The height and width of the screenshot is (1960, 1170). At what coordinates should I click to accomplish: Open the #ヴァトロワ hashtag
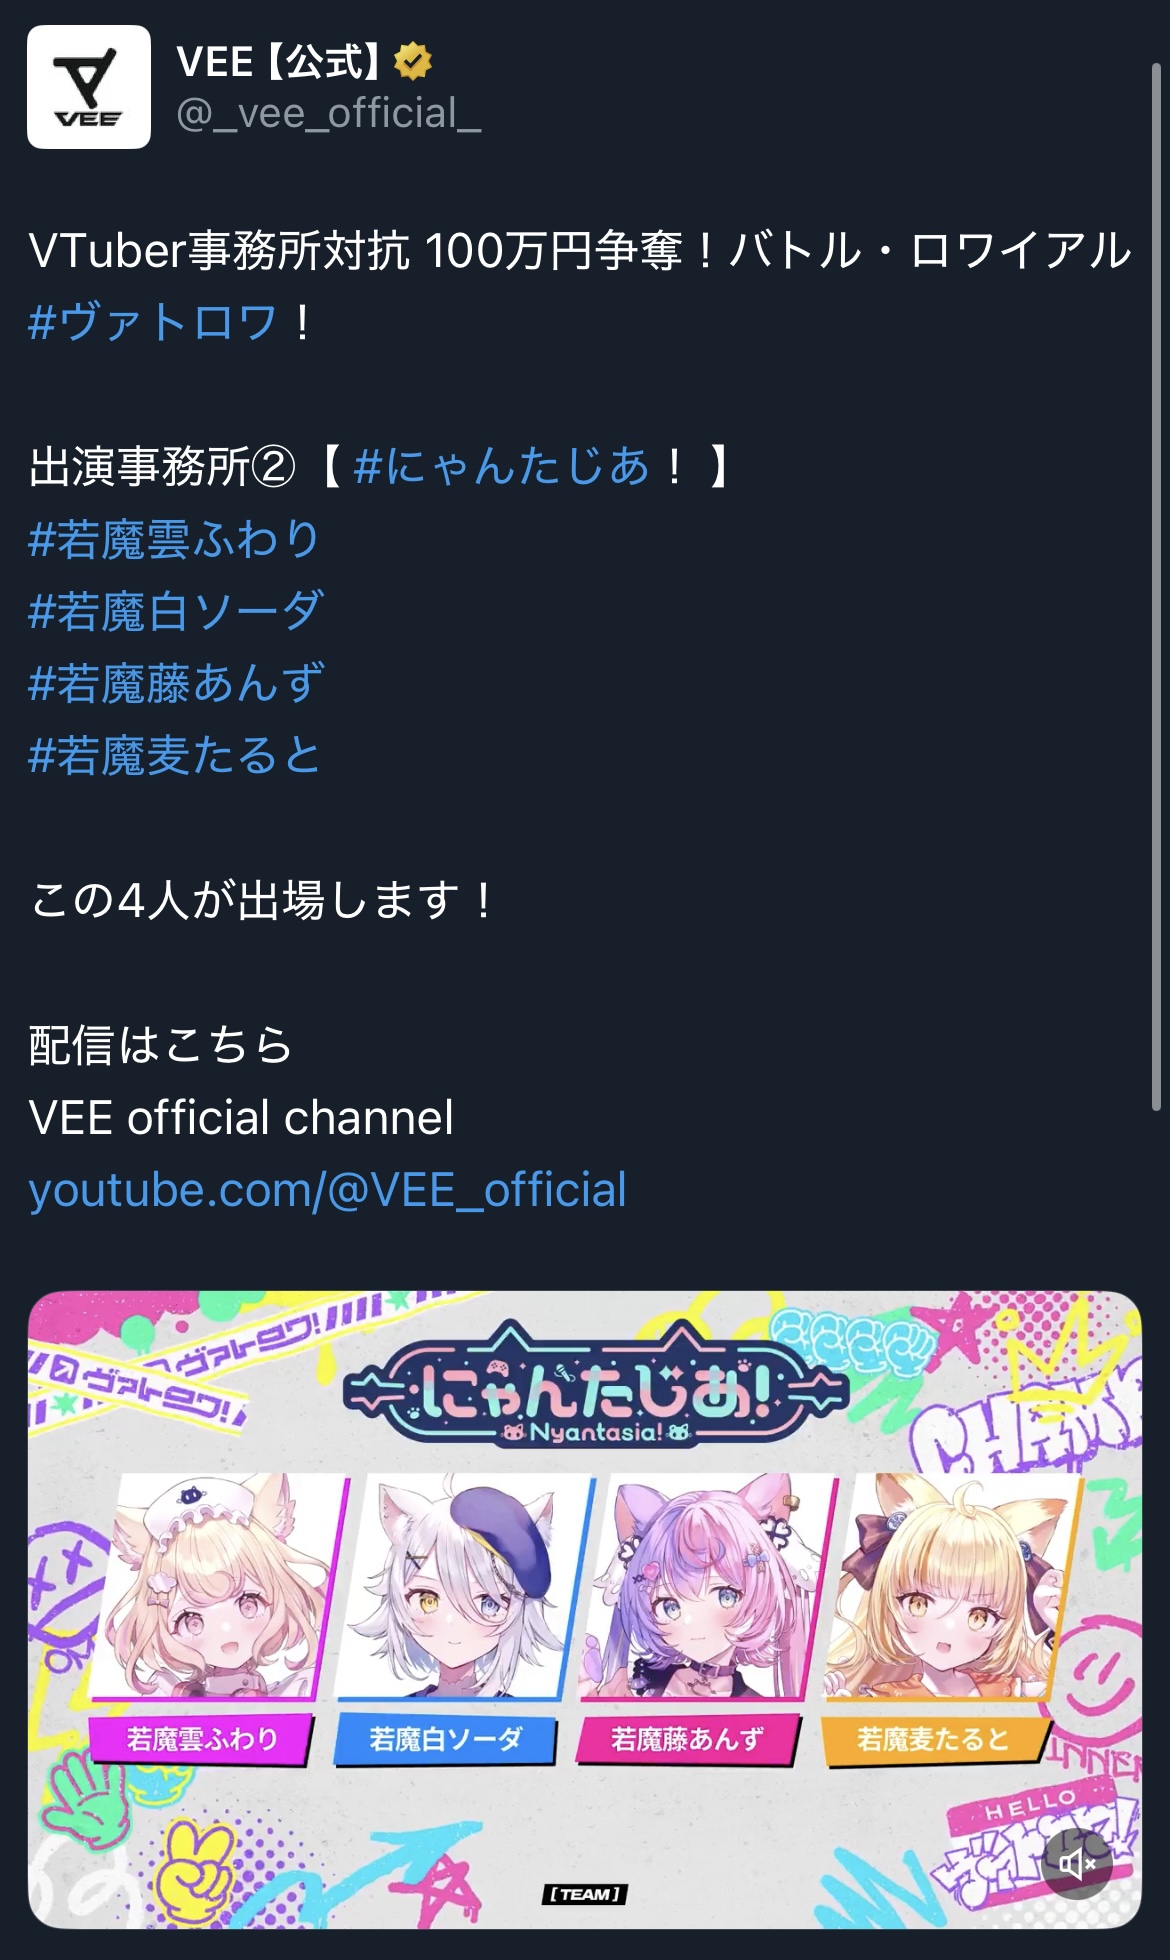pos(153,322)
